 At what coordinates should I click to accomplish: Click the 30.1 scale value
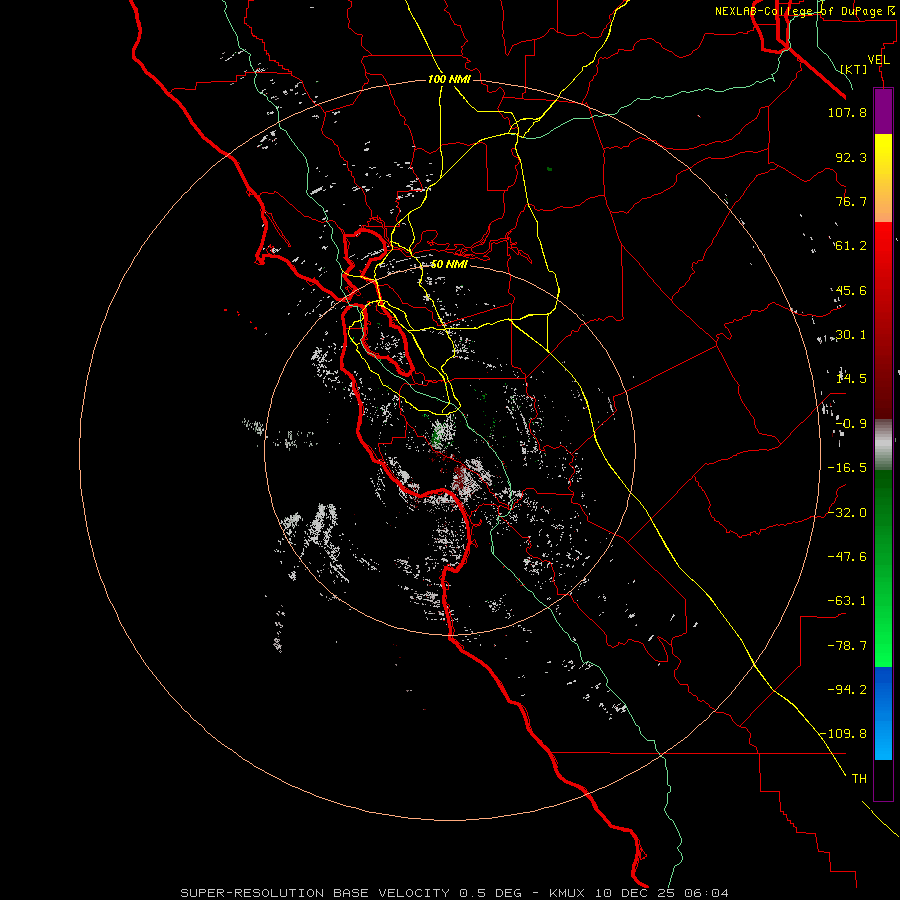[x=851, y=335]
